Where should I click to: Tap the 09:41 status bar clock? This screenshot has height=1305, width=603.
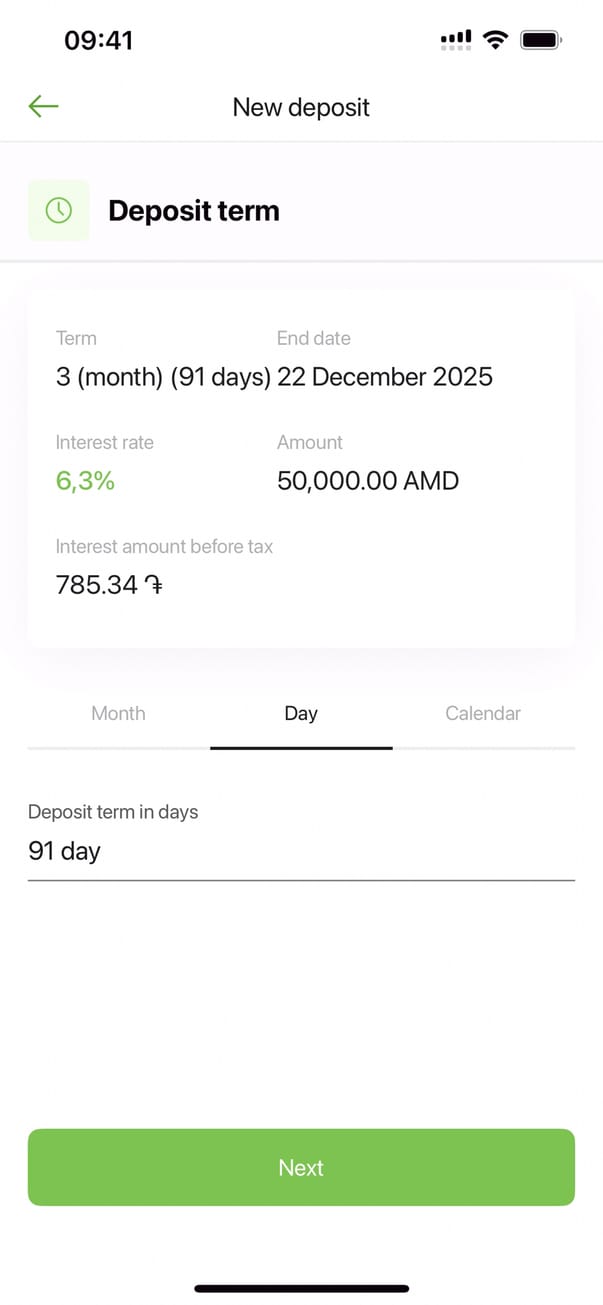[x=98, y=40]
